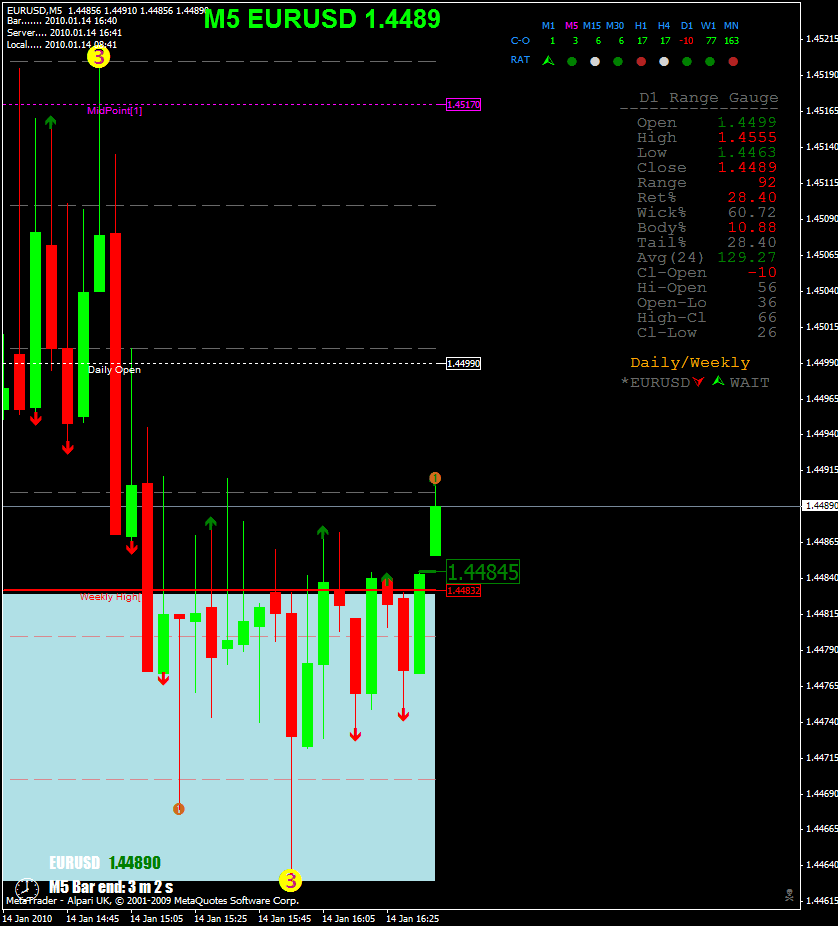The height and width of the screenshot is (926, 838).
Task: Click the green up arrow left of WAIT
Action: pos(718,381)
